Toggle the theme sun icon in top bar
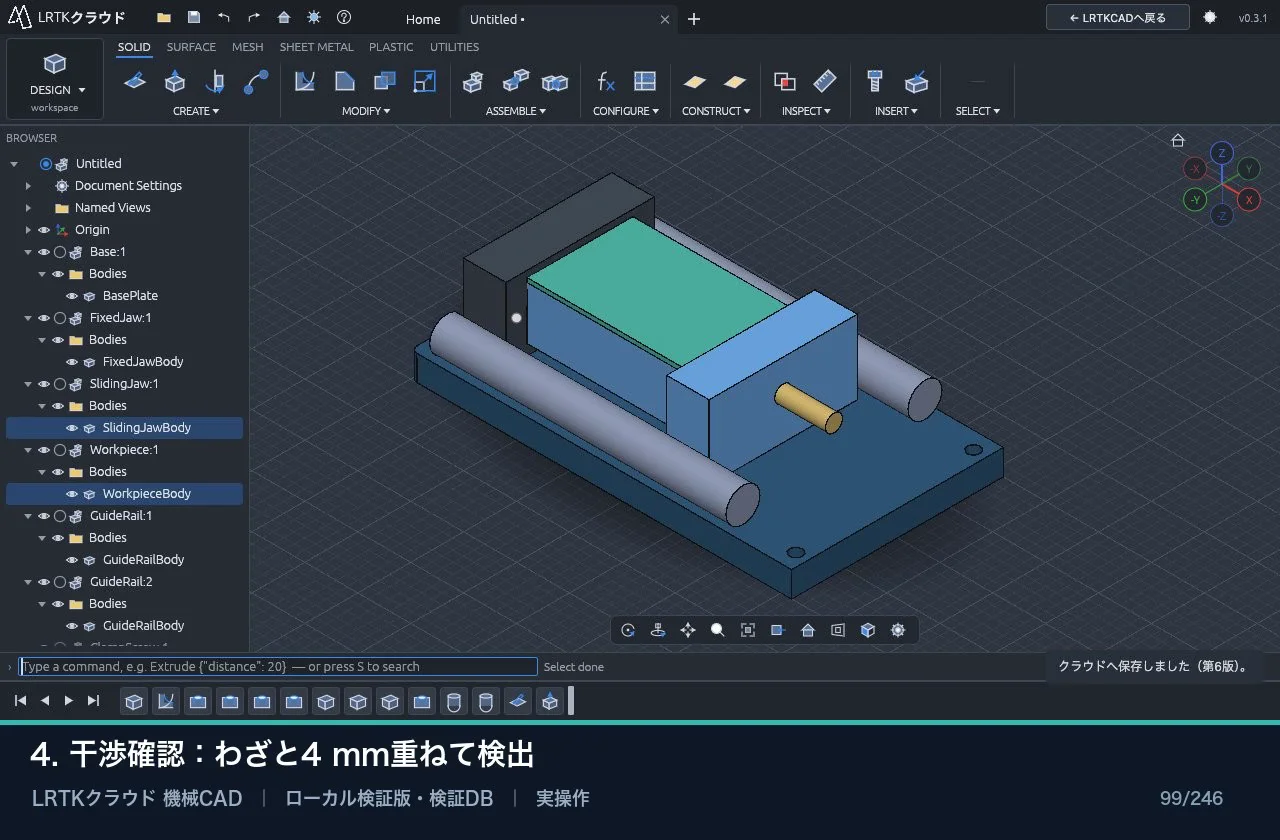The image size is (1280, 840). [x=314, y=18]
